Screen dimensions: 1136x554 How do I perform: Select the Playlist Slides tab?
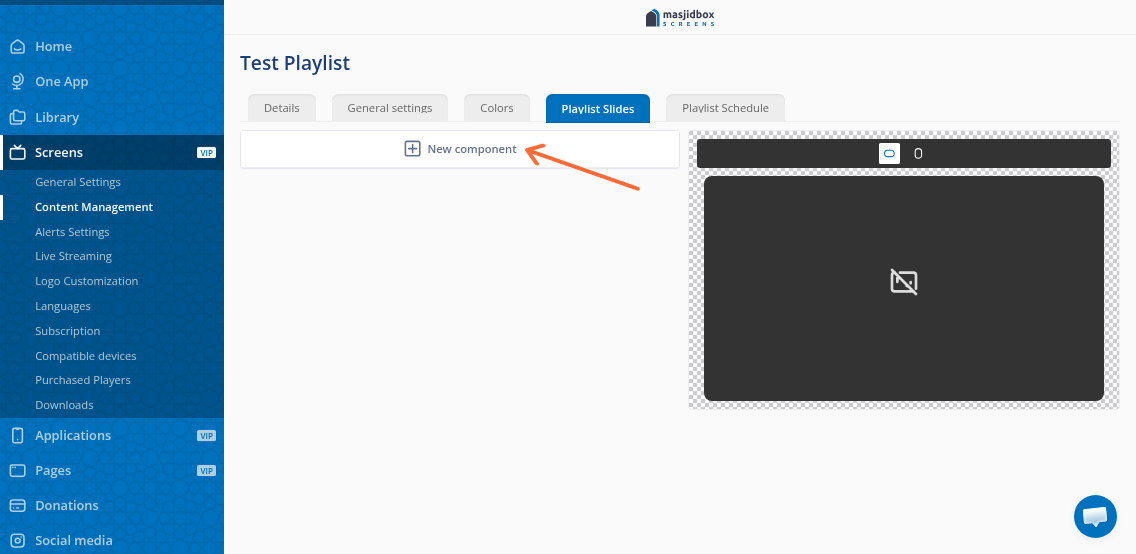(x=598, y=109)
